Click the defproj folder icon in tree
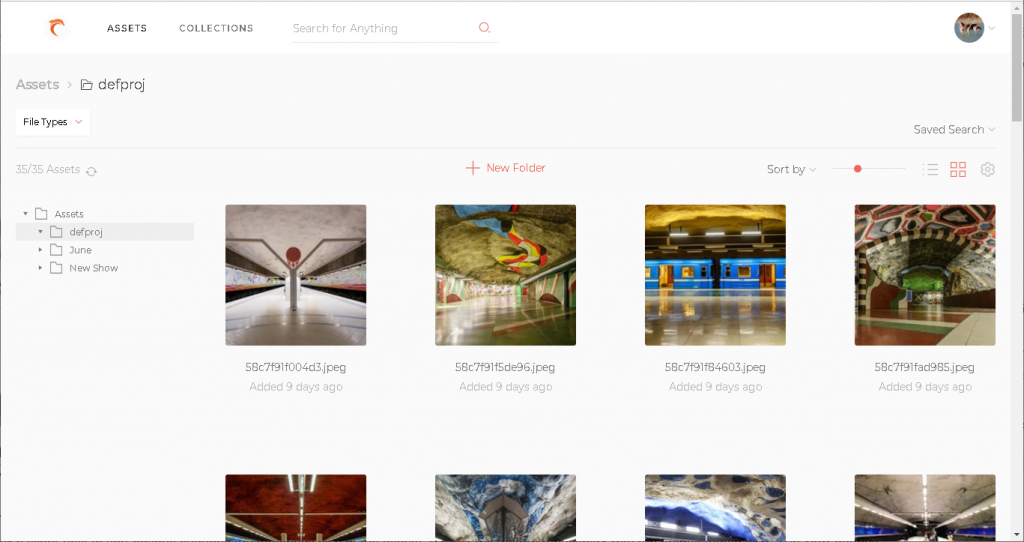1024x542 pixels. [x=56, y=232]
